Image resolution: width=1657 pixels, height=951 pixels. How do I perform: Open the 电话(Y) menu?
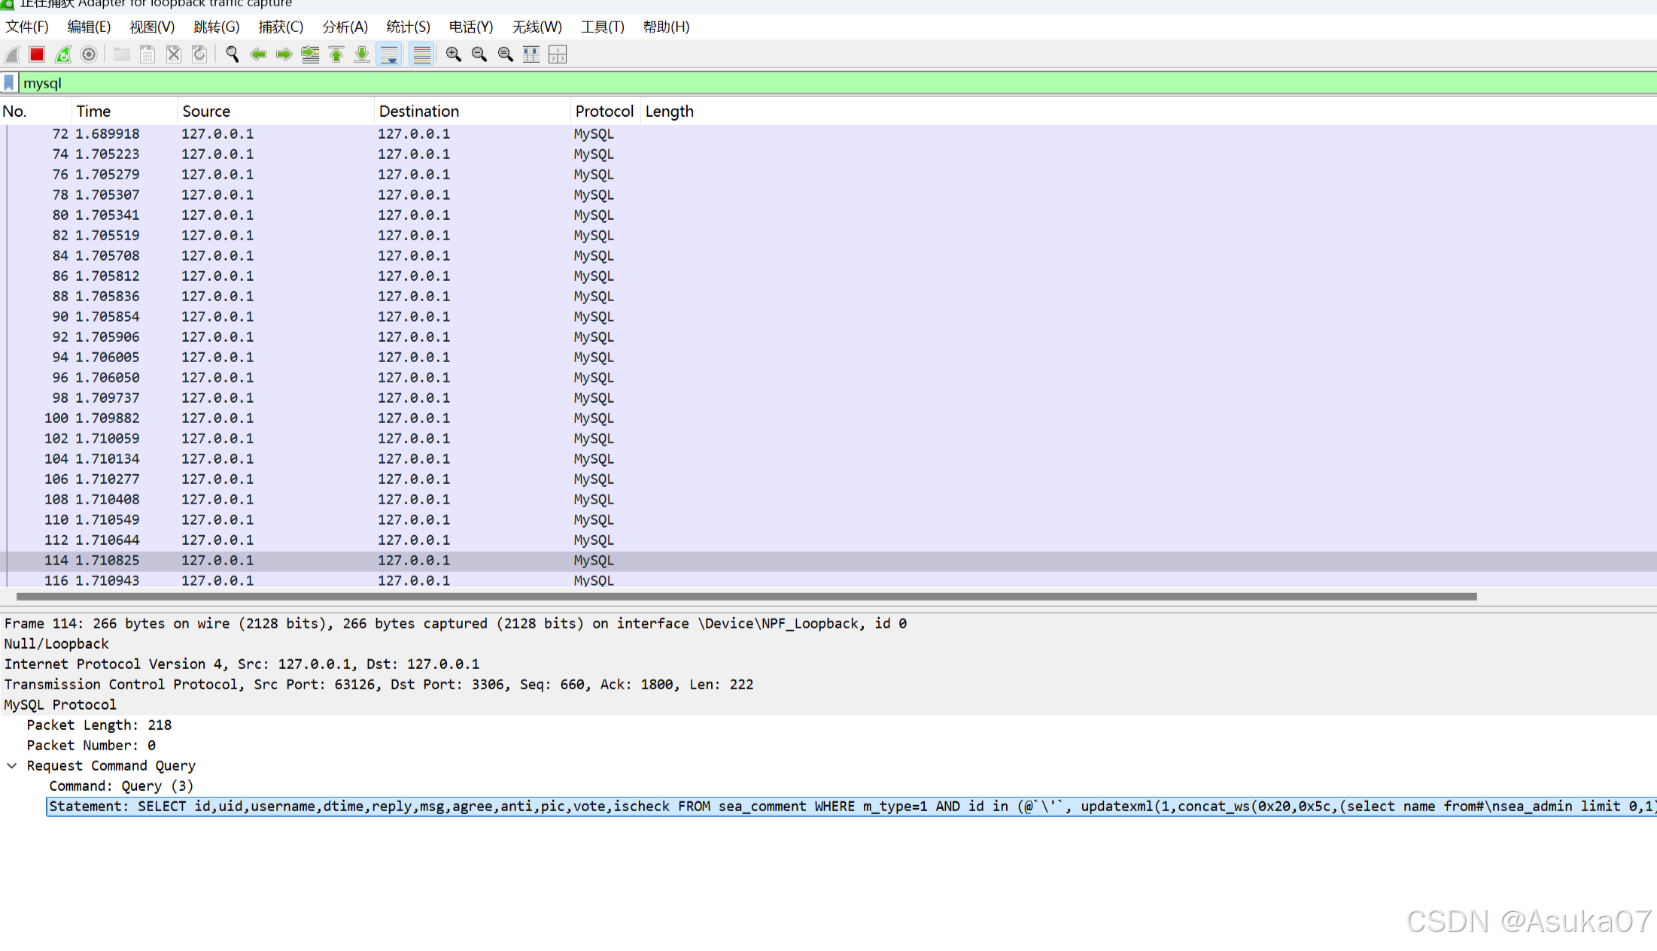click(x=471, y=27)
